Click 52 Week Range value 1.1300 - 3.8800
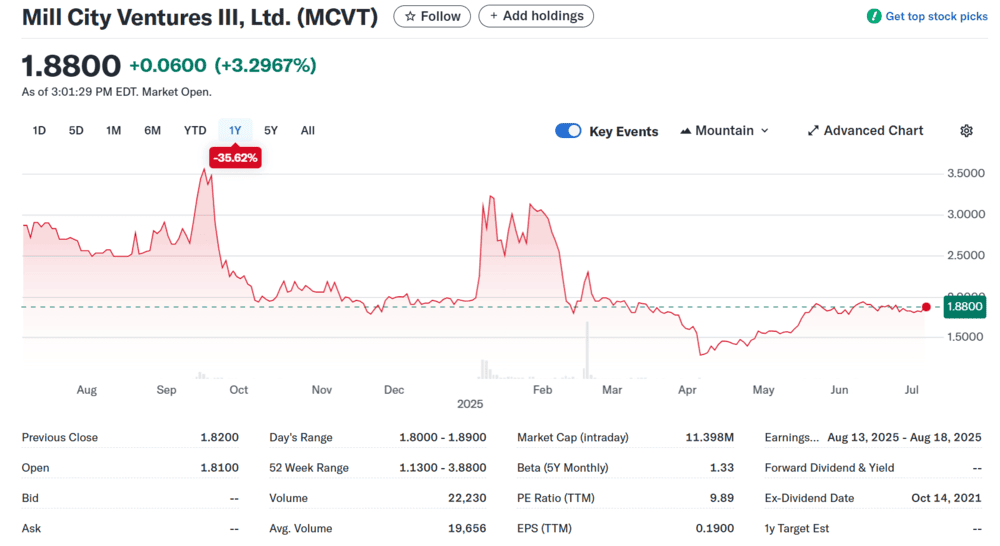Image resolution: width=1000 pixels, height=546 pixels. [x=443, y=468]
